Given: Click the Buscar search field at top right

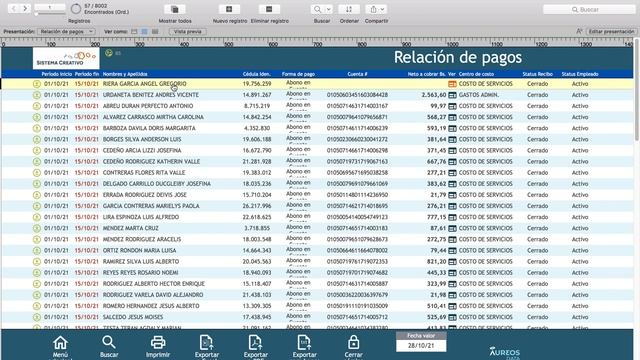Looking at the screenshot, I should point(589,9).
